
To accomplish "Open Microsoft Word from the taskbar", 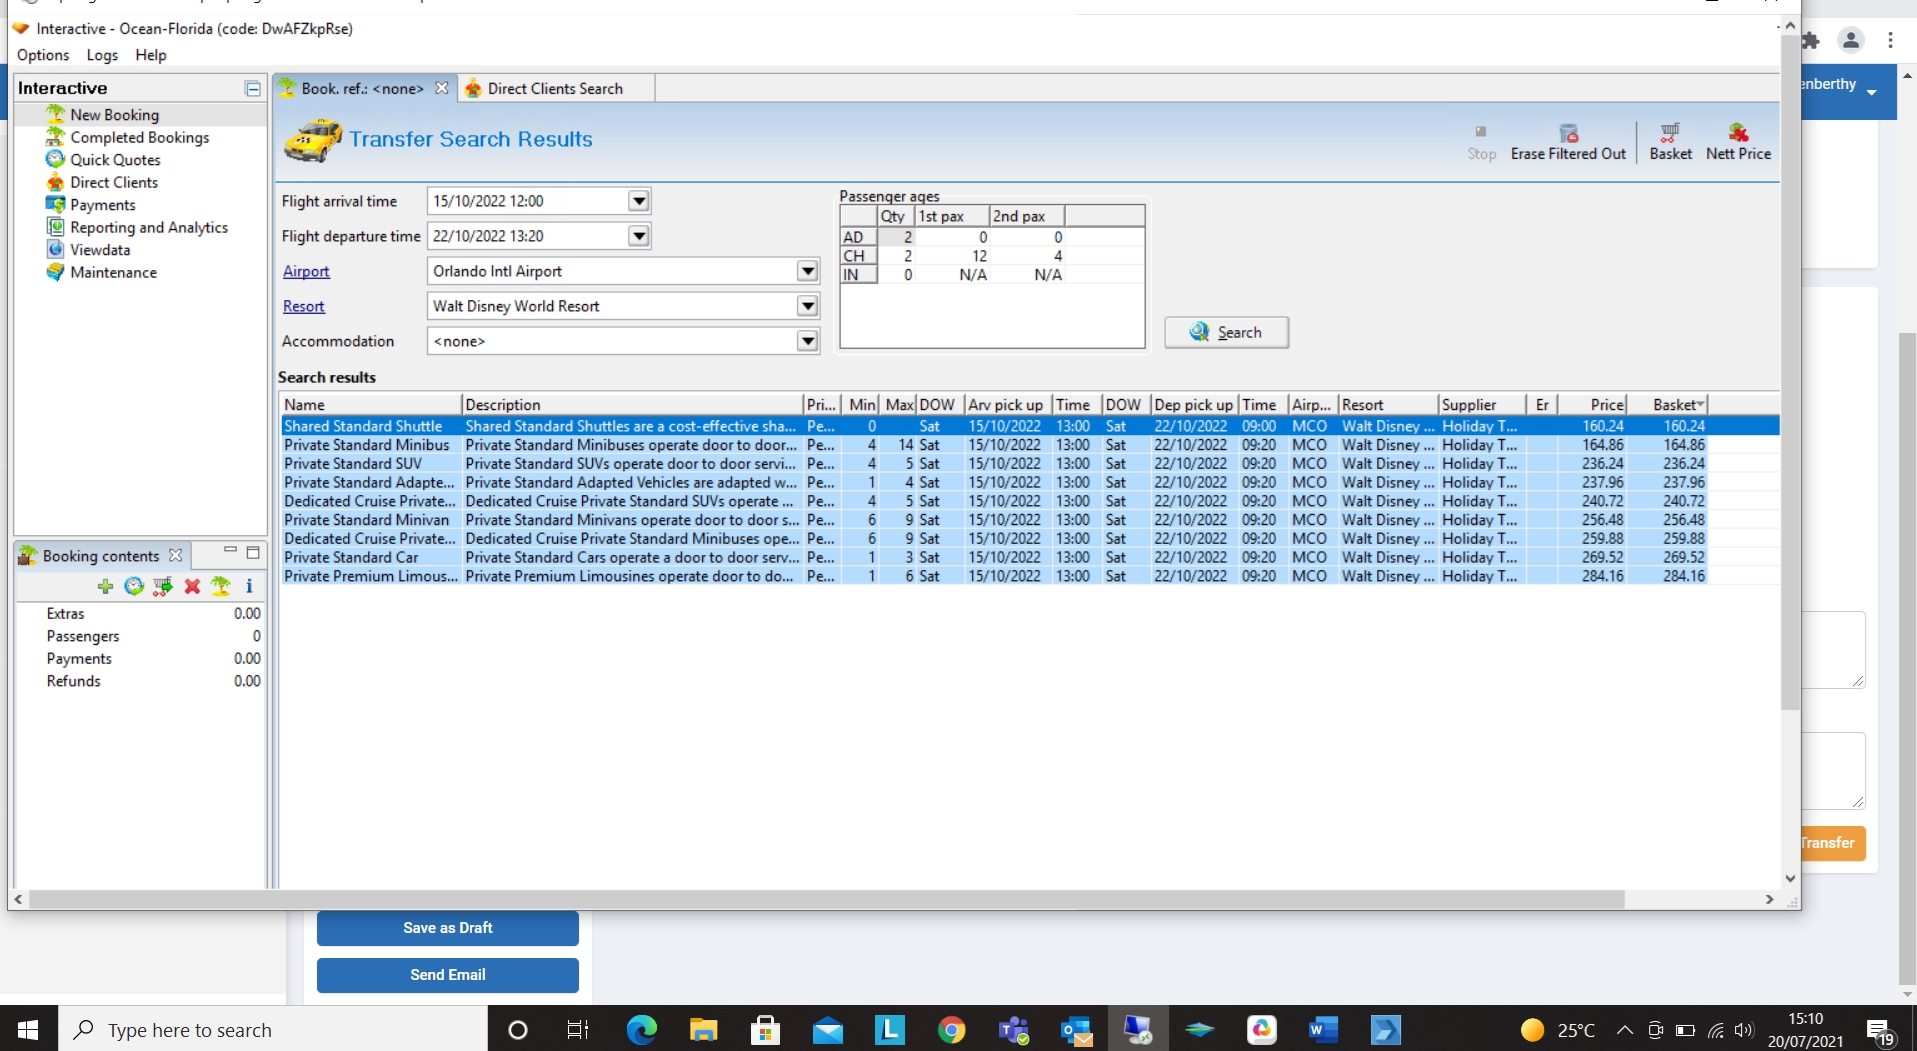I will [x=1323, y=1029].
